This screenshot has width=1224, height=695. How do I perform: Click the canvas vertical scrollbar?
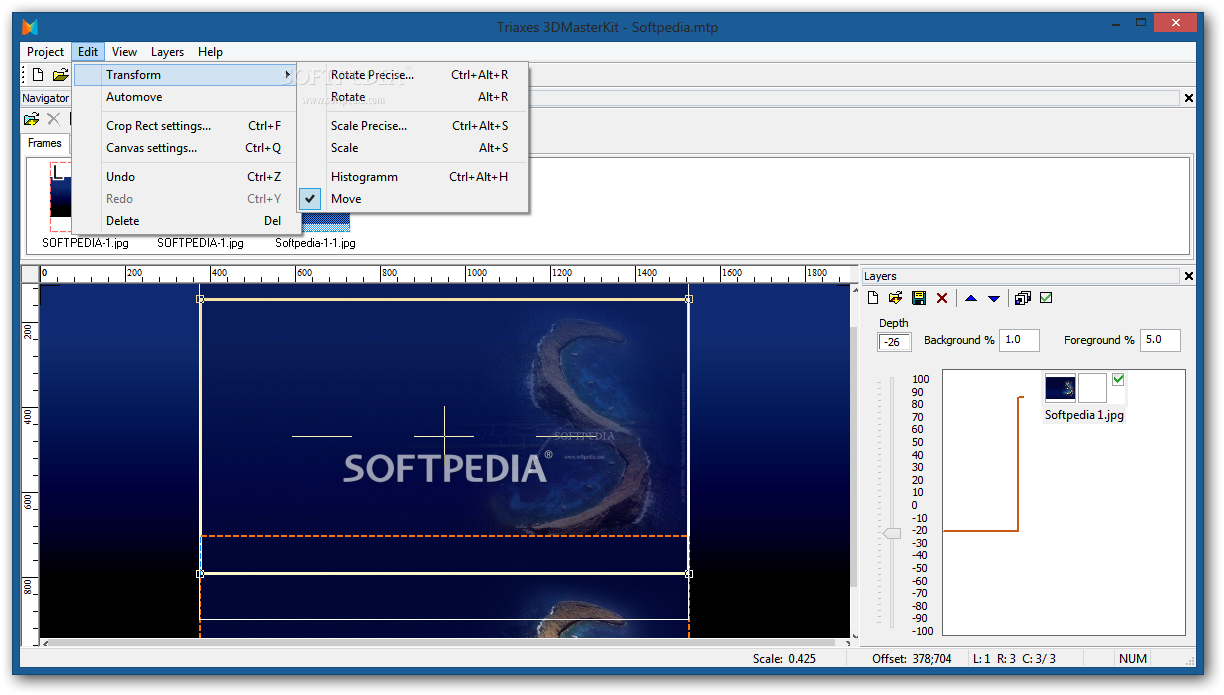(854, 460)
